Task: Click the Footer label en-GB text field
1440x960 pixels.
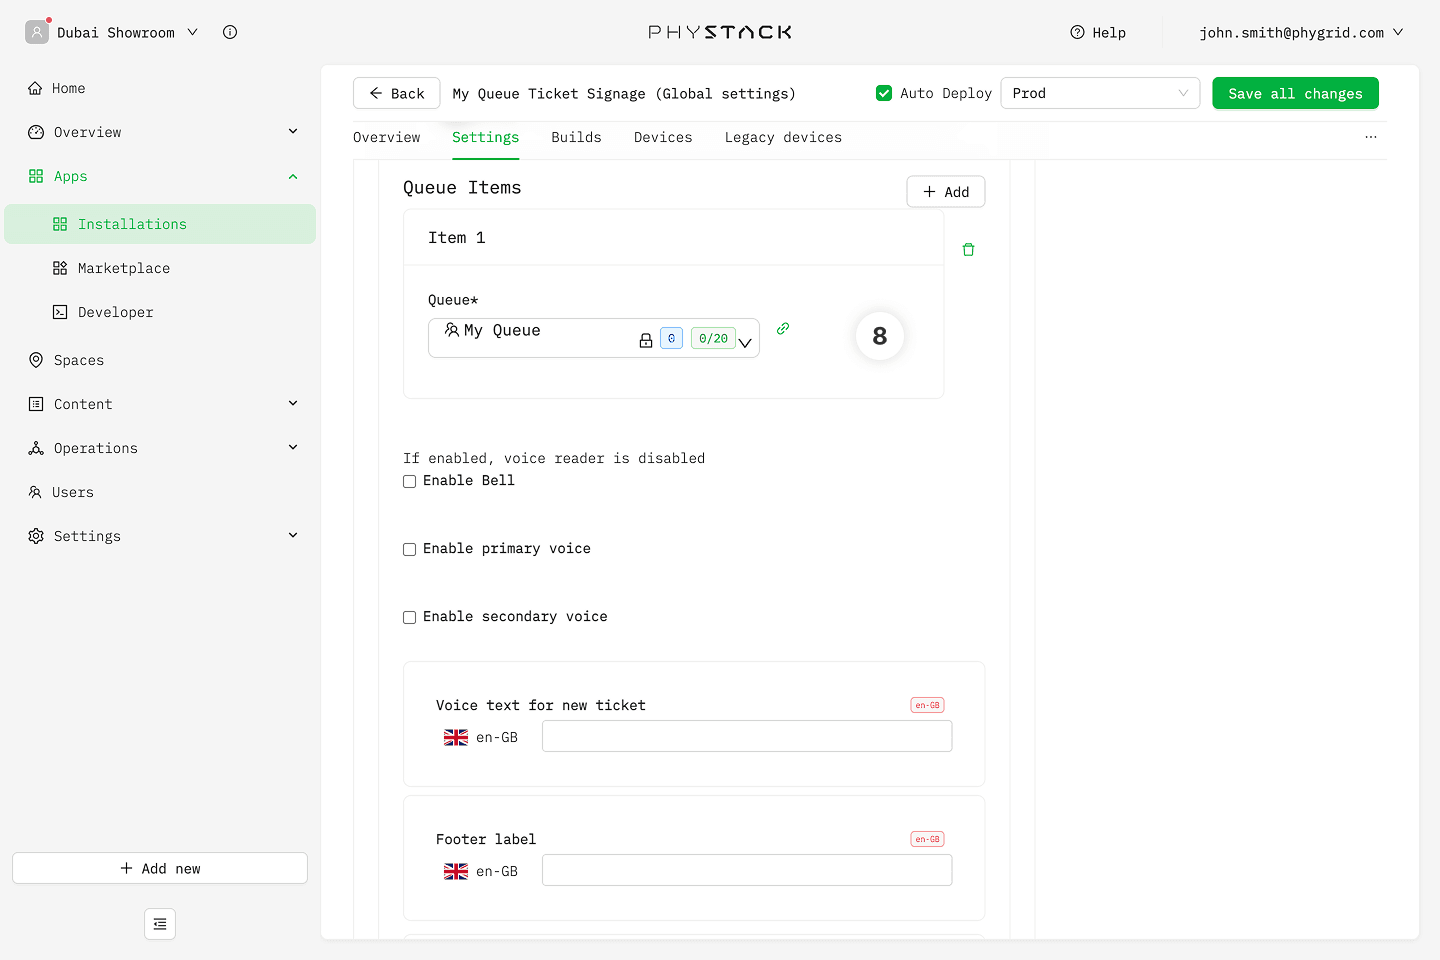Action: click(747, 870)
